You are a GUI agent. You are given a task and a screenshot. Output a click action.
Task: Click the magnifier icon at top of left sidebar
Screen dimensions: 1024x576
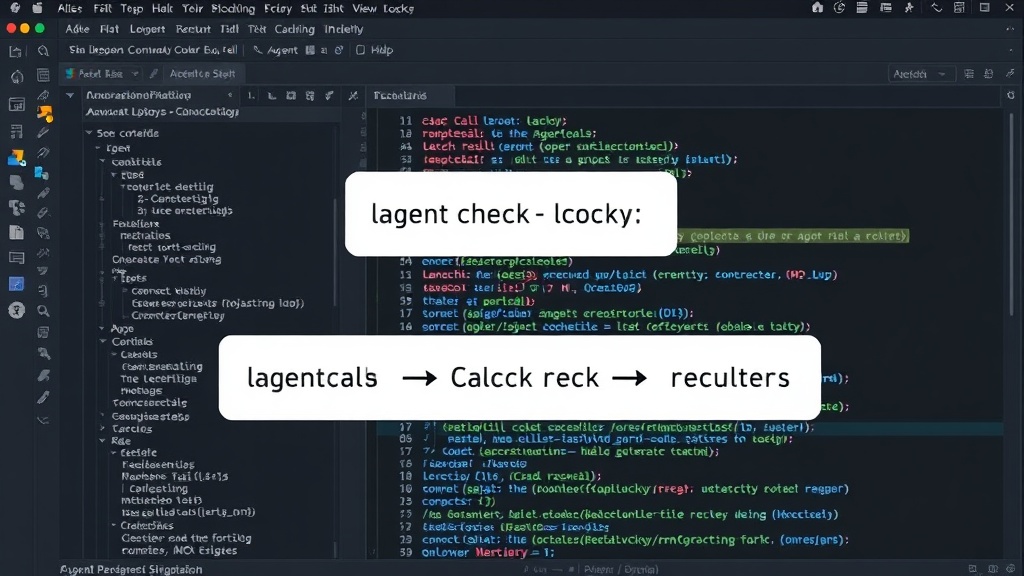(x=43, y=51)
